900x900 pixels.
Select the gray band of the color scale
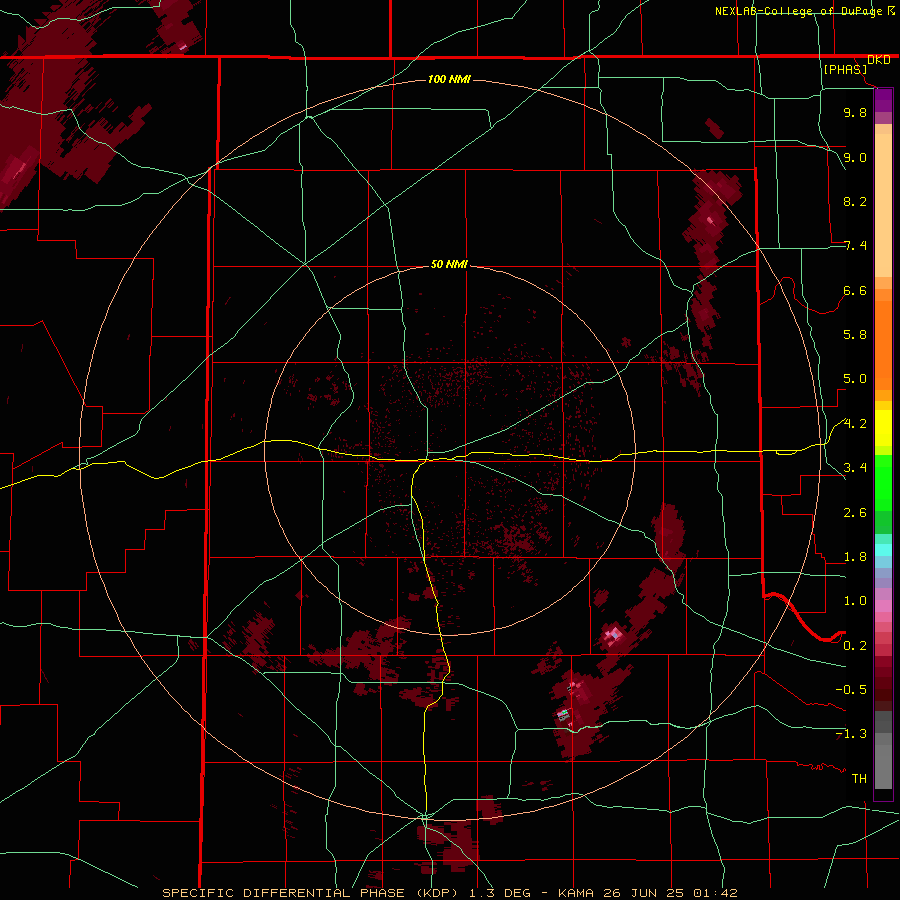pyautogui.click(x=883, y=750)
